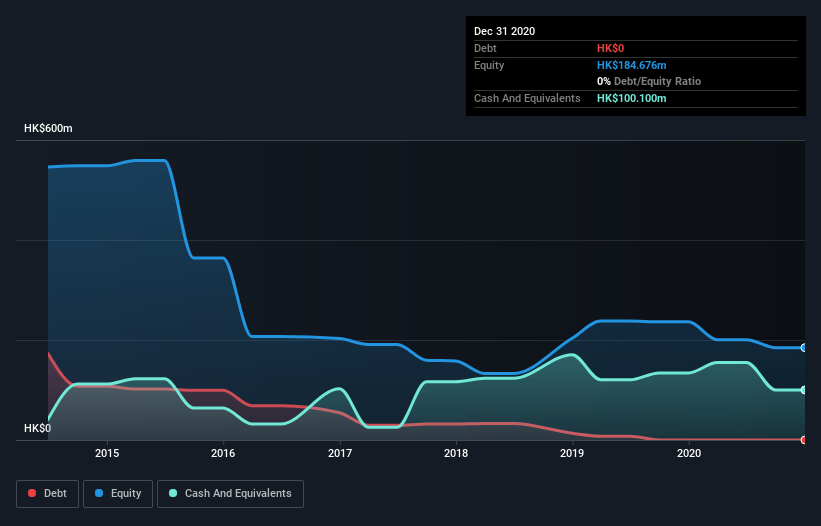
Task: Toggle the Debt legend button
Action: tap(47, 494)
